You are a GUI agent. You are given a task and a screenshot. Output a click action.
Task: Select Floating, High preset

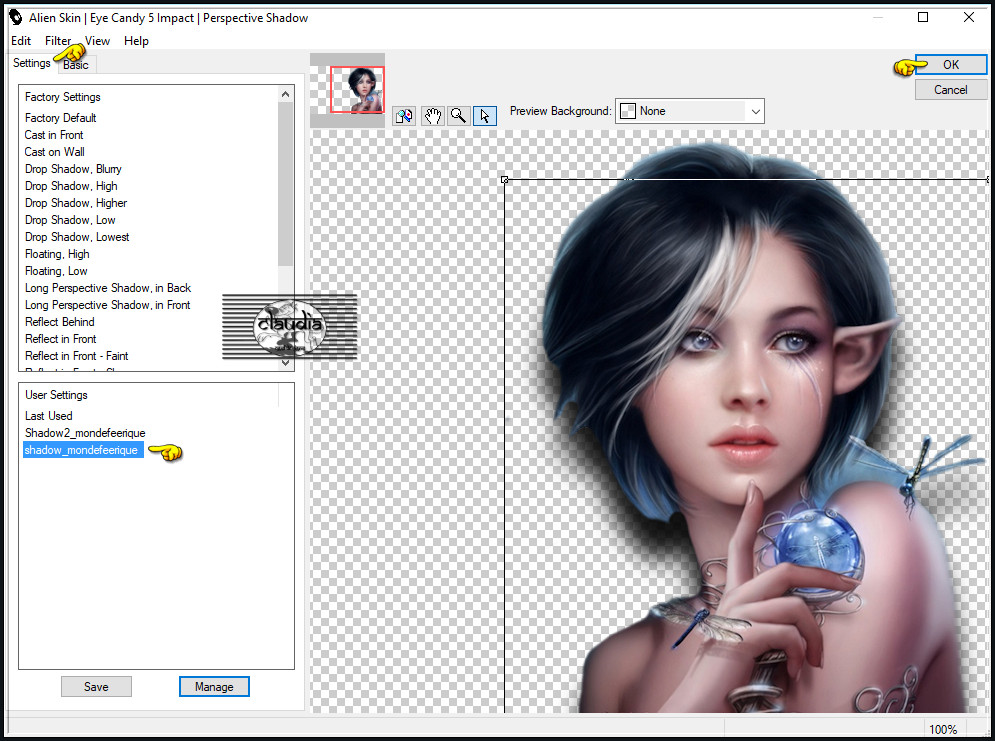tap(57, 254)
